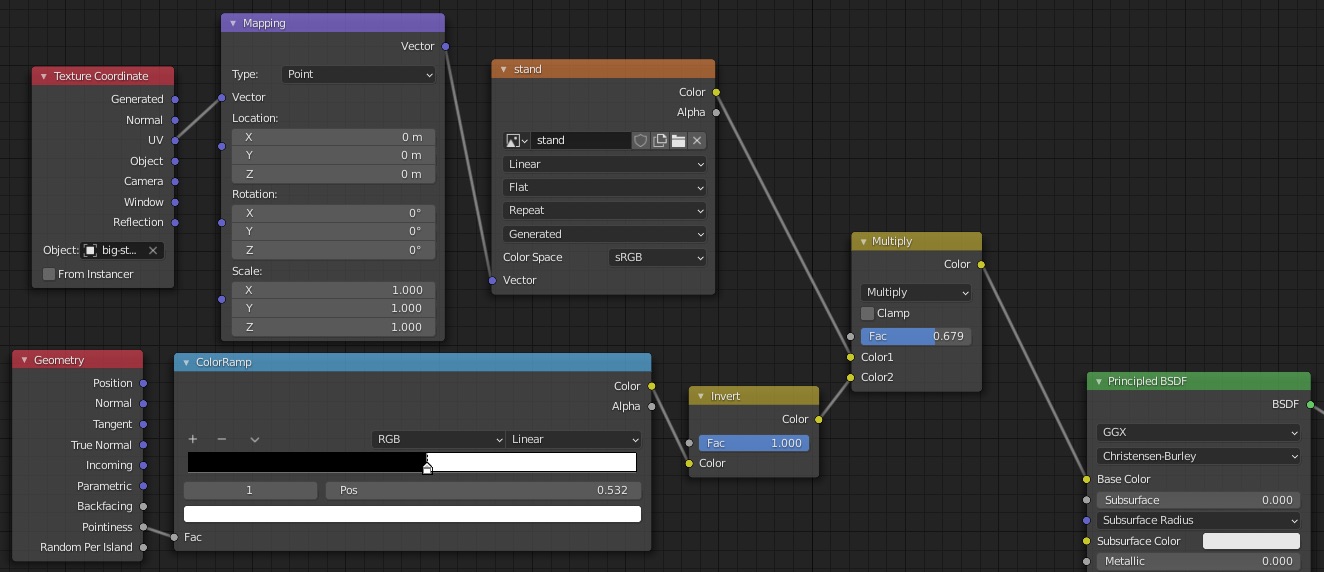Open the Linear interpolation dropdown in stand node
The image size is (1324, 572).
click(x=604, y=164)
